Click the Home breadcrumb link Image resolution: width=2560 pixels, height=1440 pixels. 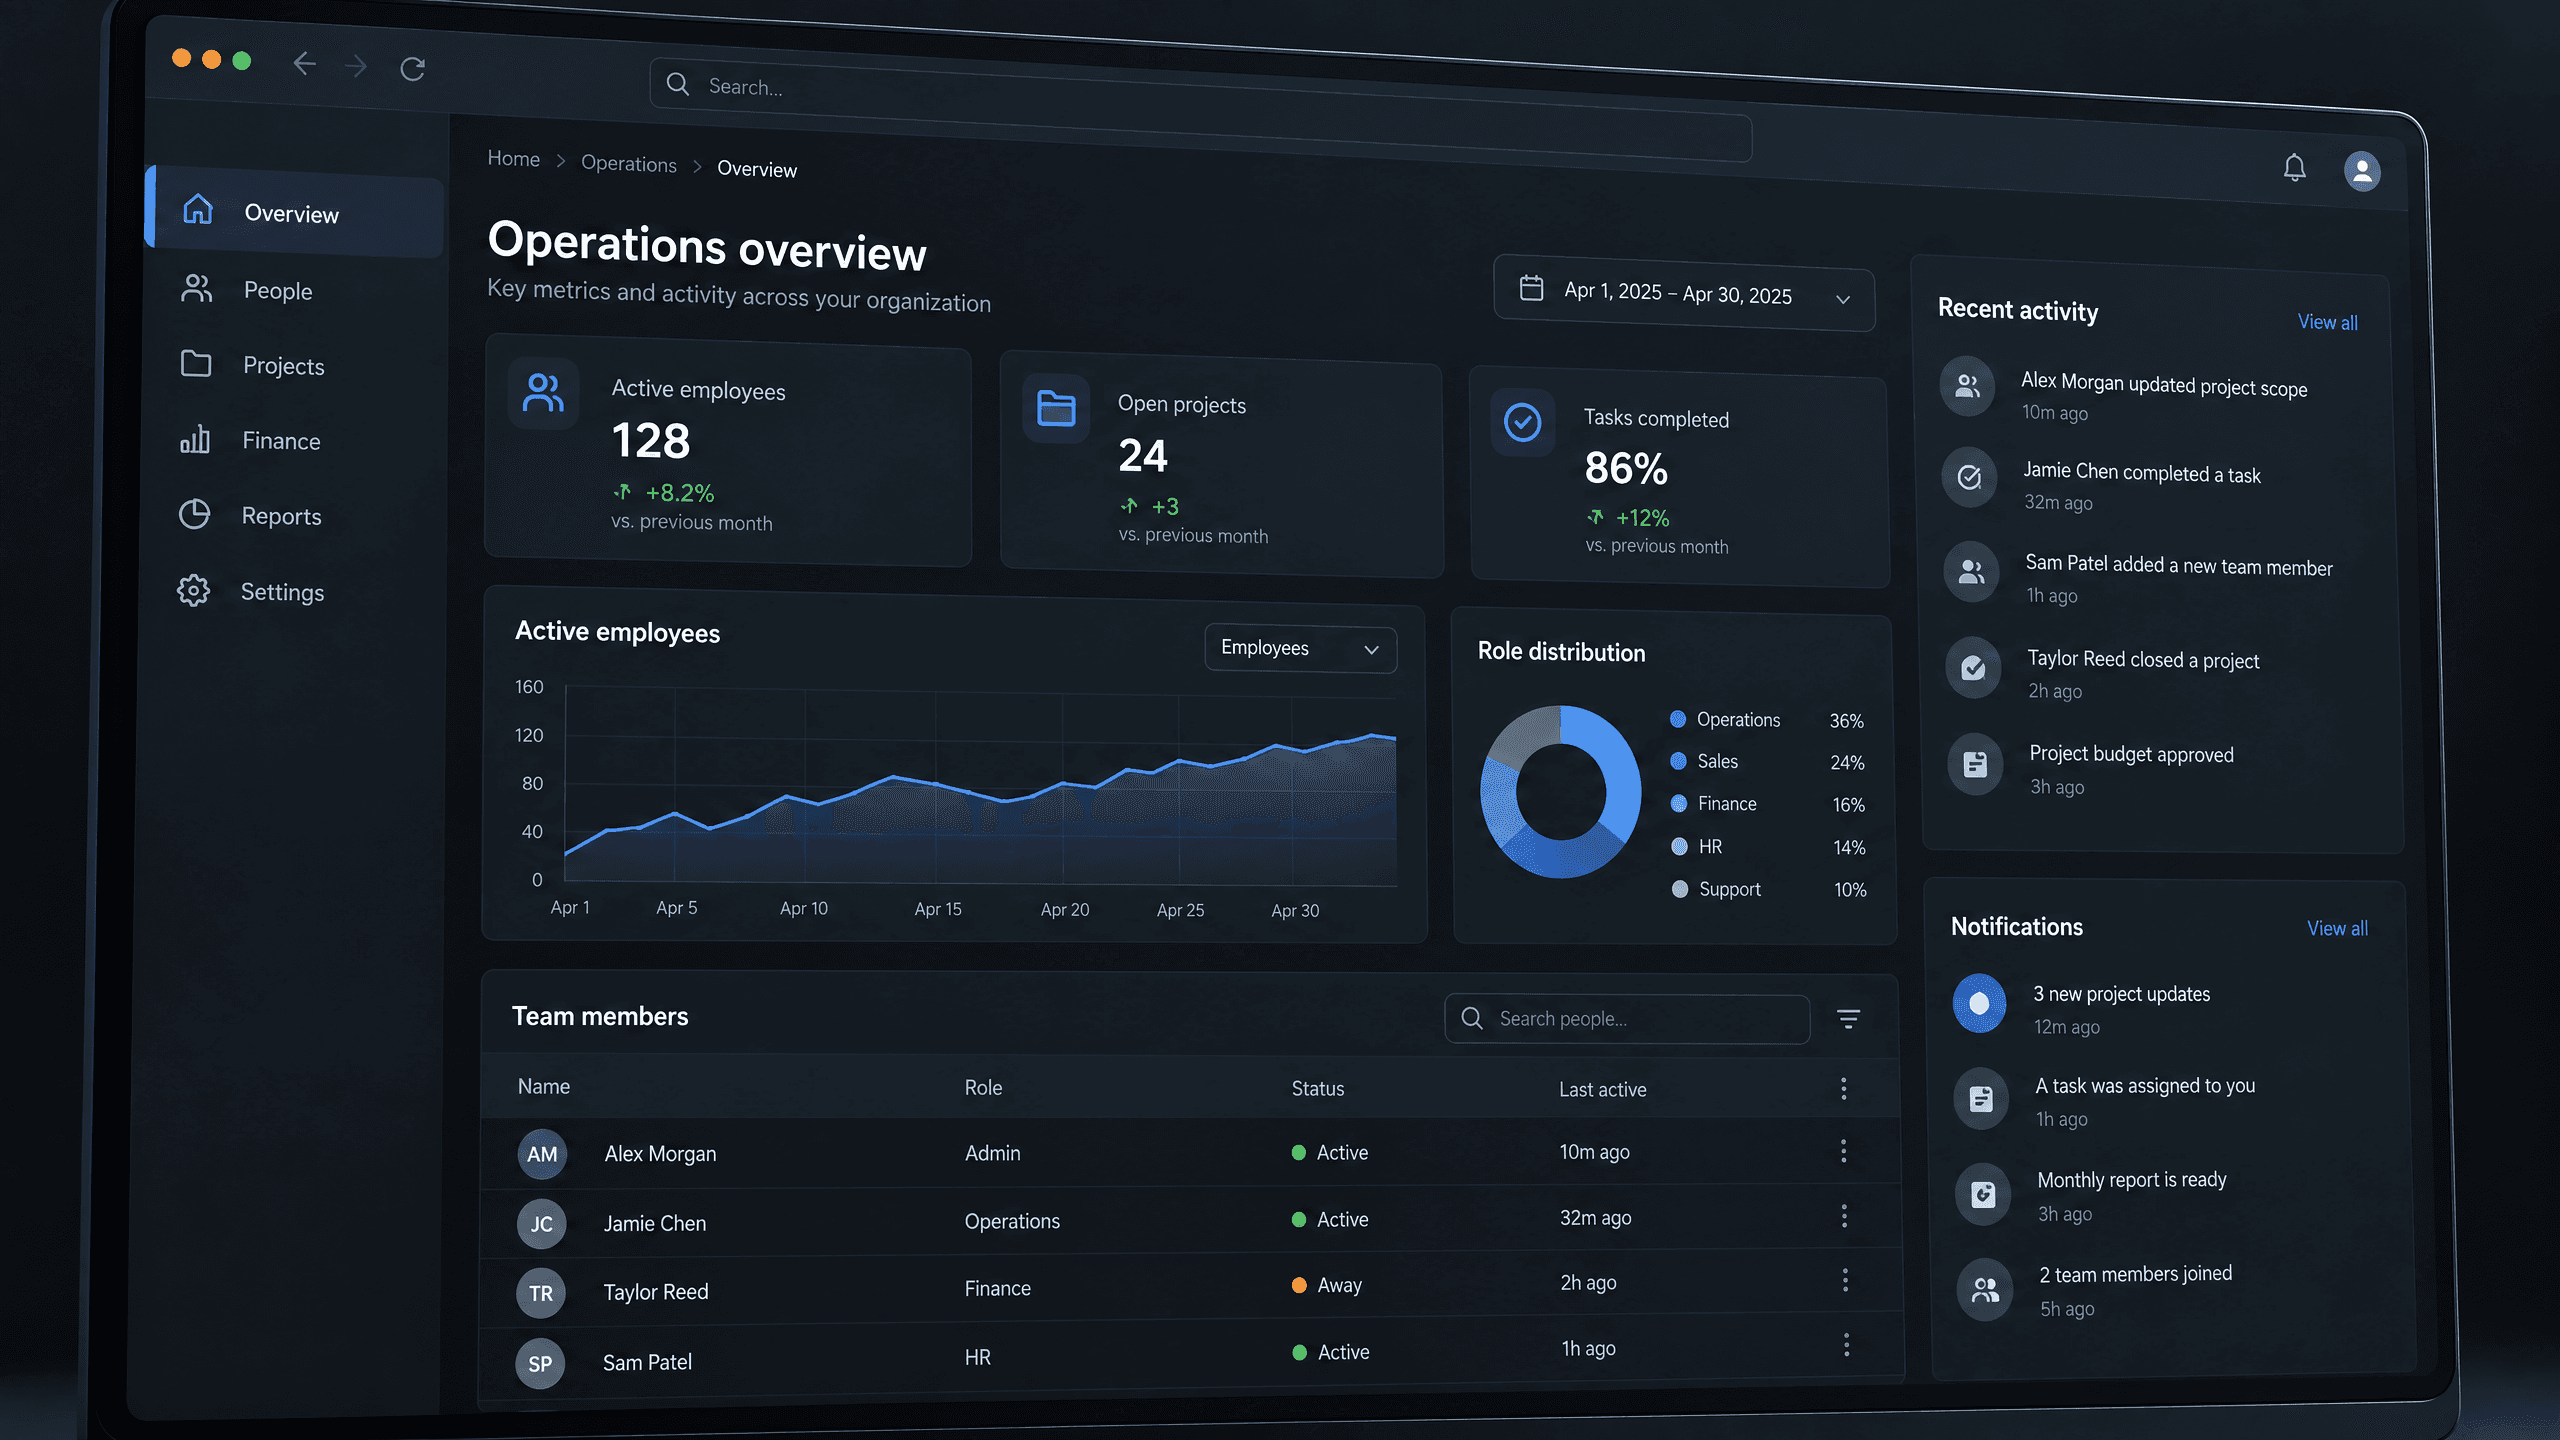tap(513, 159)
